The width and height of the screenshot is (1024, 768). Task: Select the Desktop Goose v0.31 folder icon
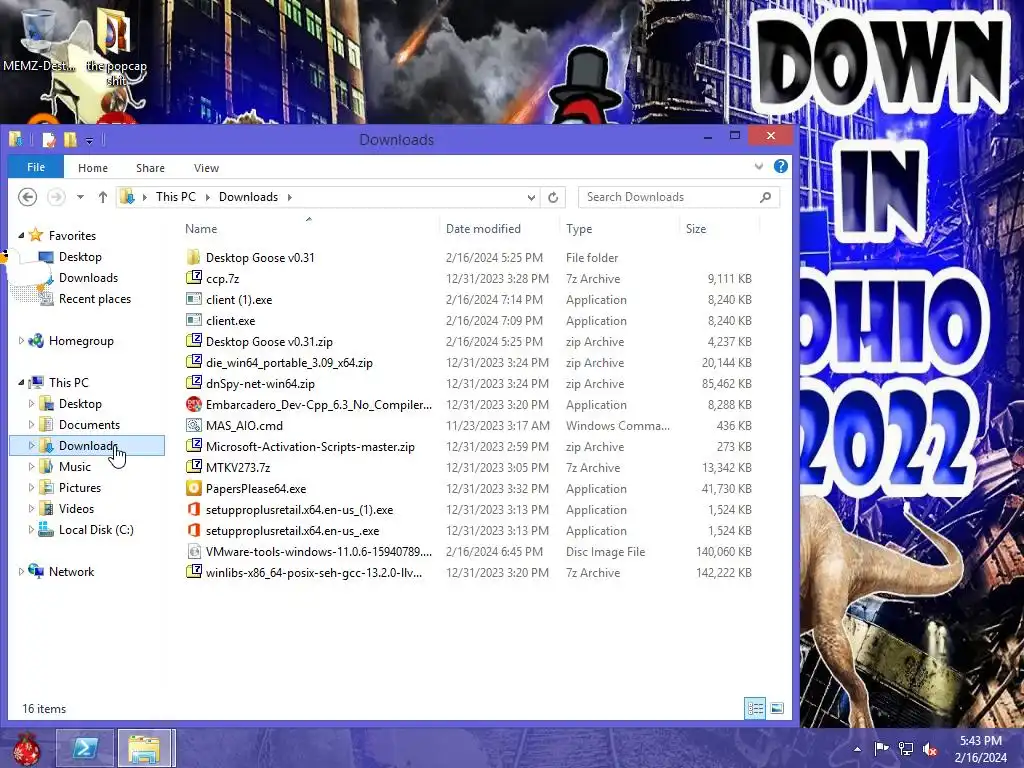click(x=193, y=257)
